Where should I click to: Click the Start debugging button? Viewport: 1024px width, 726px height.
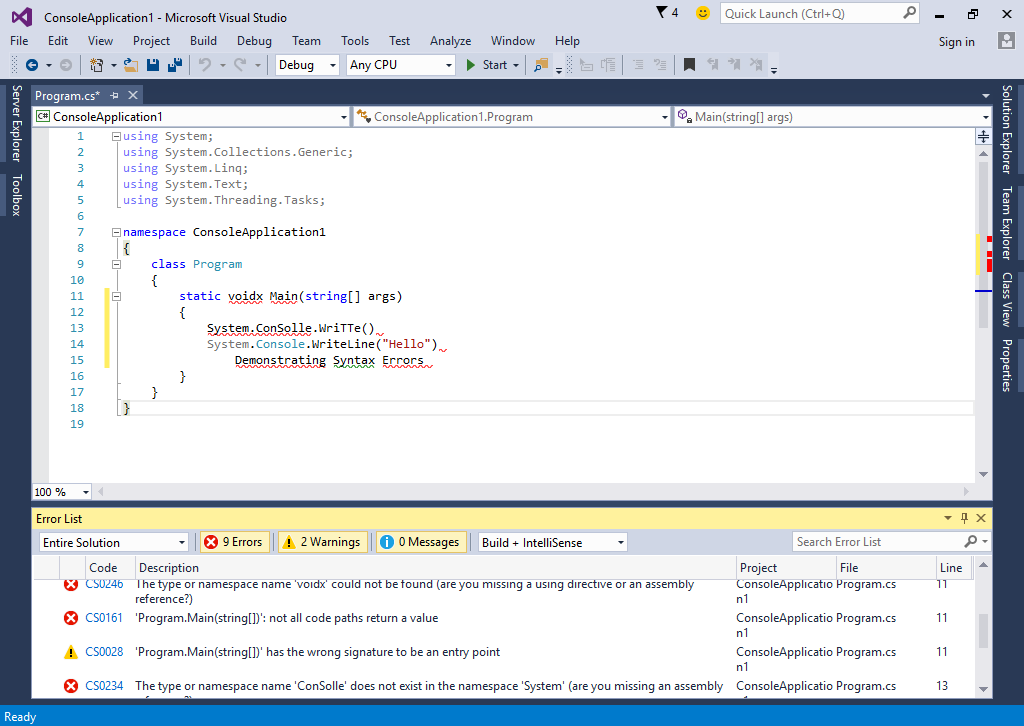tap(487, 65)
